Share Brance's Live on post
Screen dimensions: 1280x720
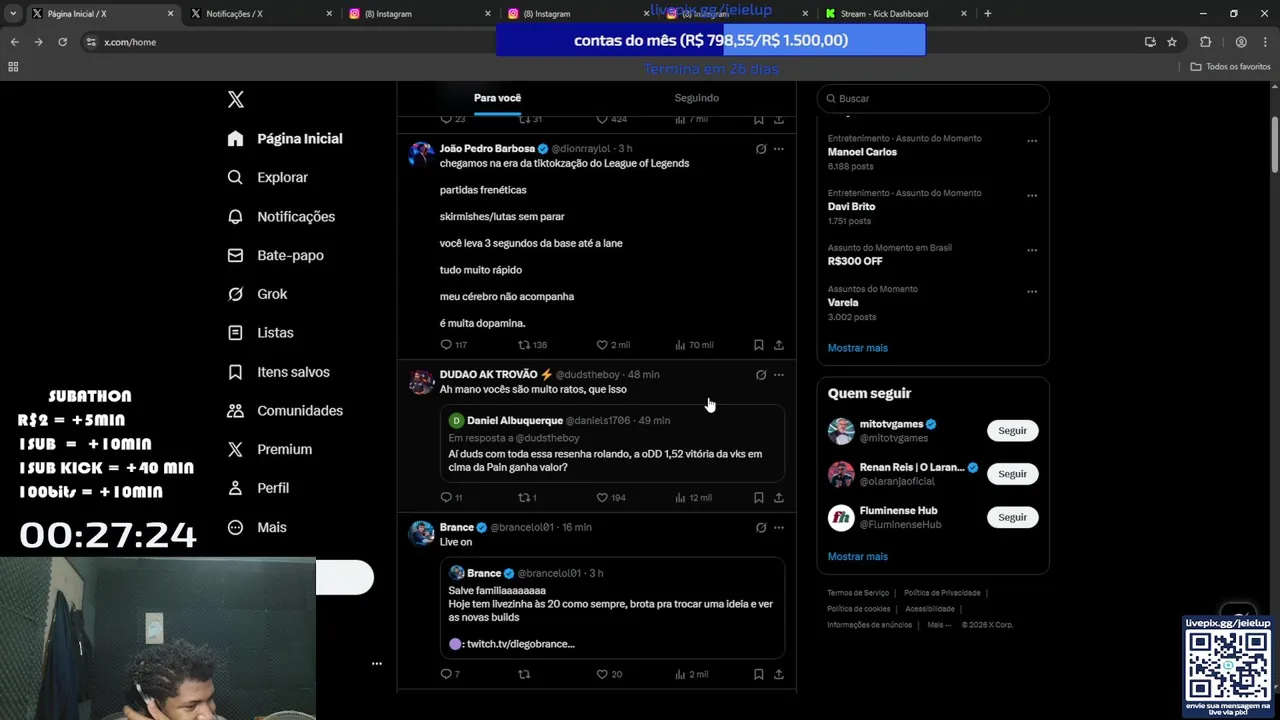779,674
